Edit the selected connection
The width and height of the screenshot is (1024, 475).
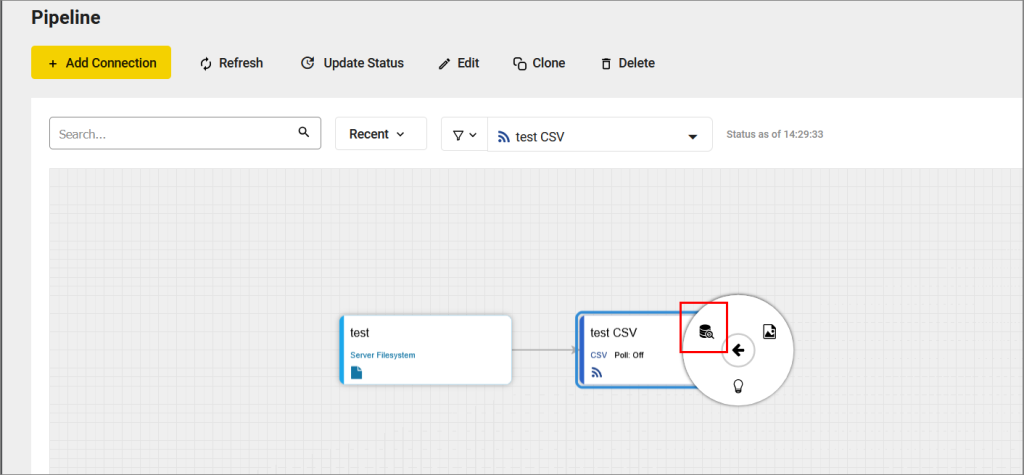(x=459, y=63)
